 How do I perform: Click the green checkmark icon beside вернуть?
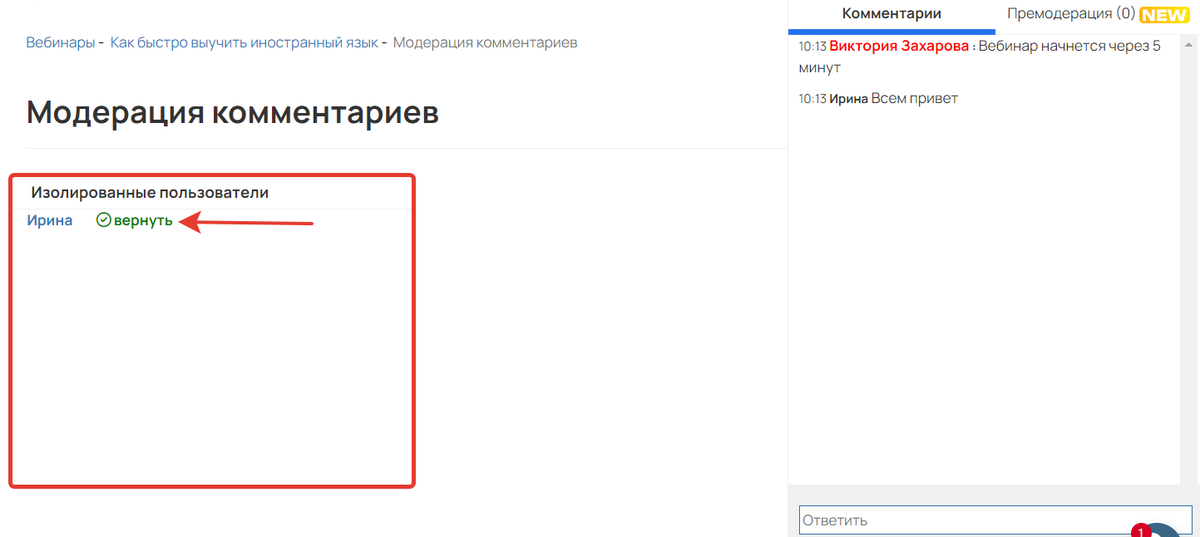pos(103,220)
